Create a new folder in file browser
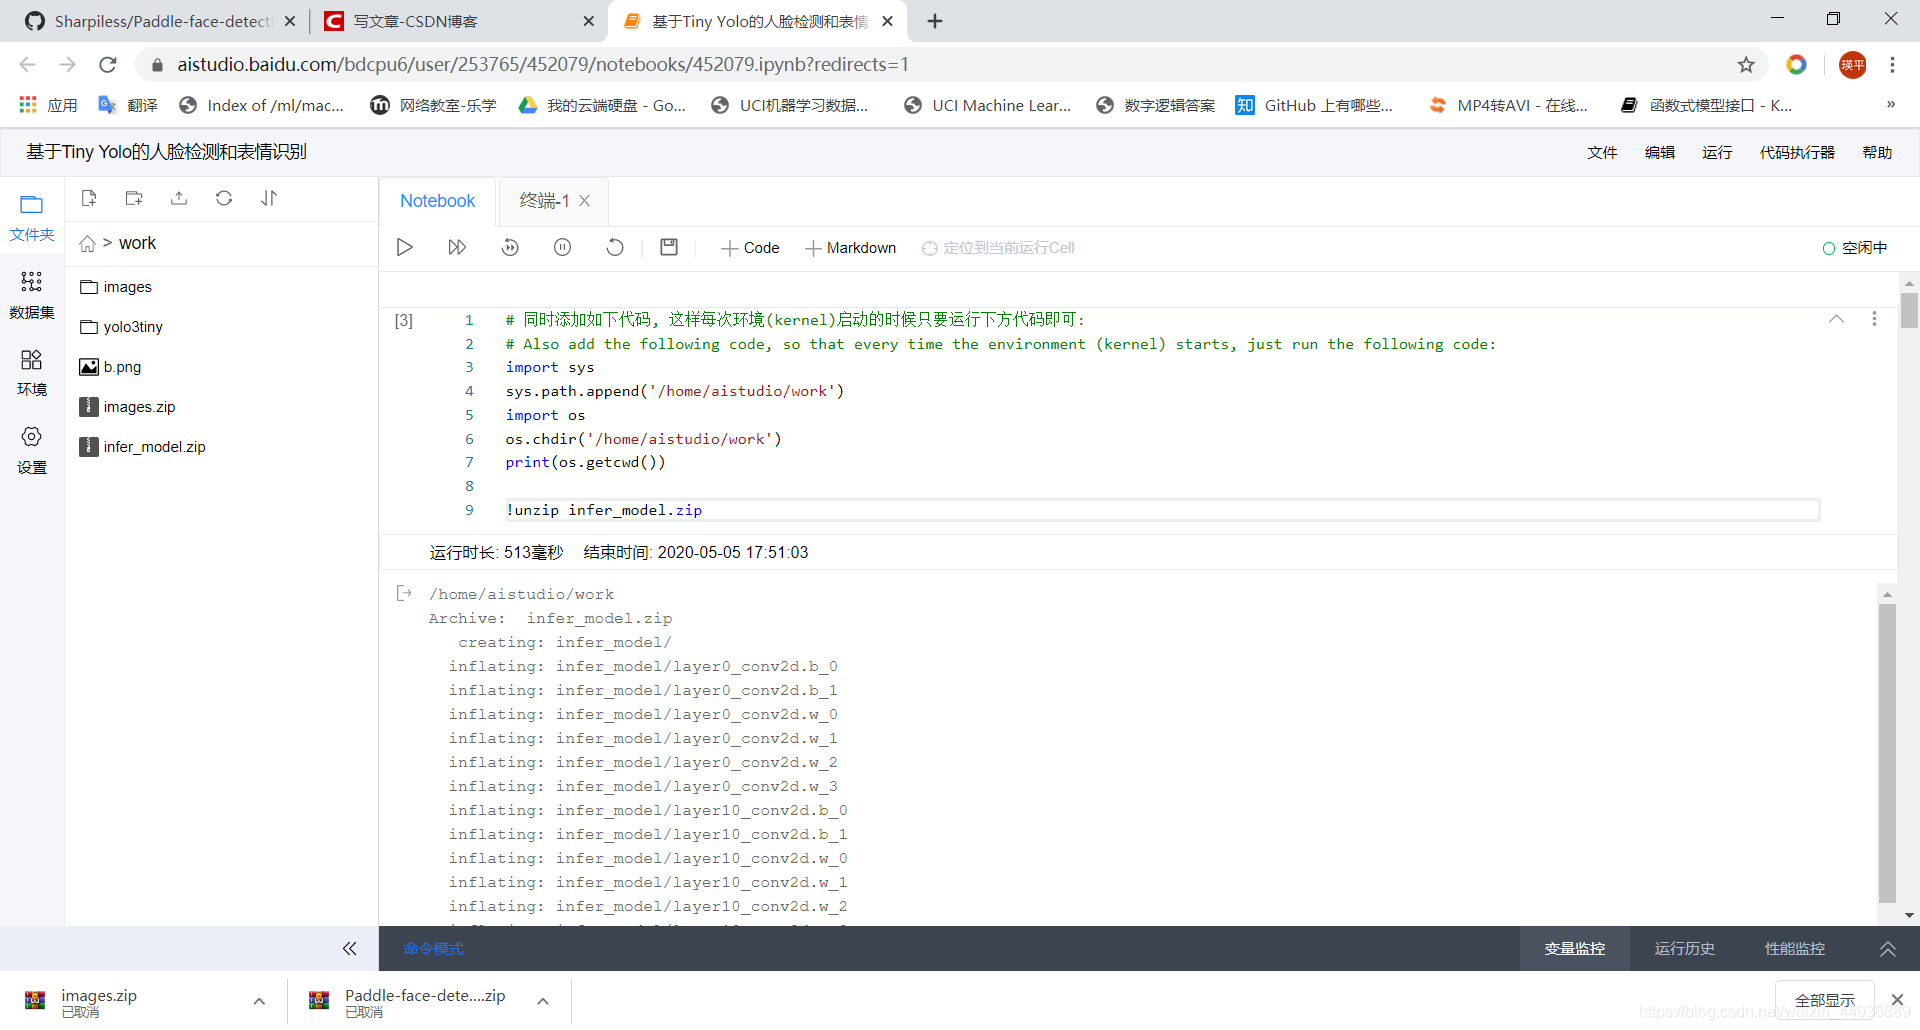Image resolution: width=1920 pixels, height=1030 pixels. point(134,198)
